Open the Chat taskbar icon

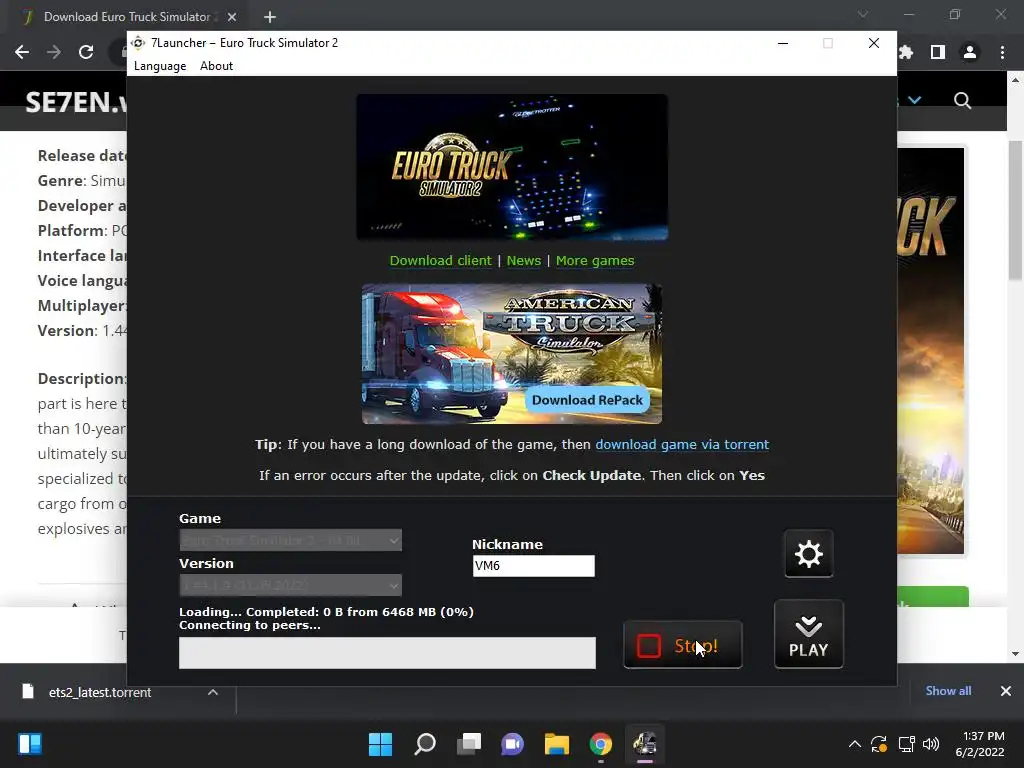point(513,744)
